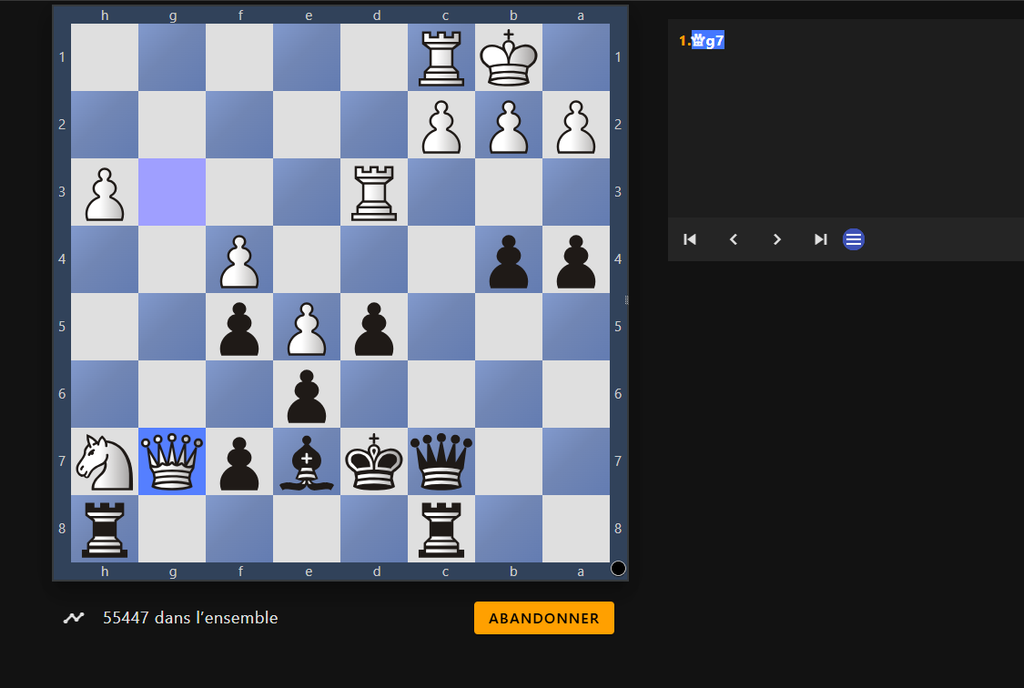The height and width of the screenshot is (688, 1024).
Task: Skip to the last move
Action: point(820,239)
